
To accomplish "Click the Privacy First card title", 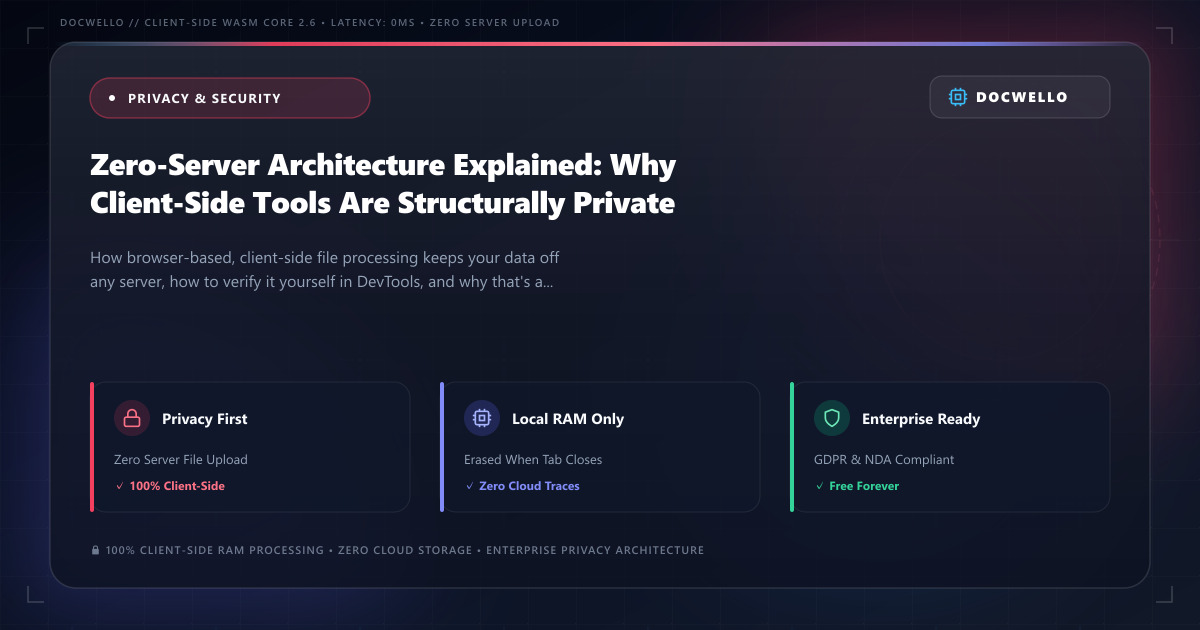I will tap(205, 419).
